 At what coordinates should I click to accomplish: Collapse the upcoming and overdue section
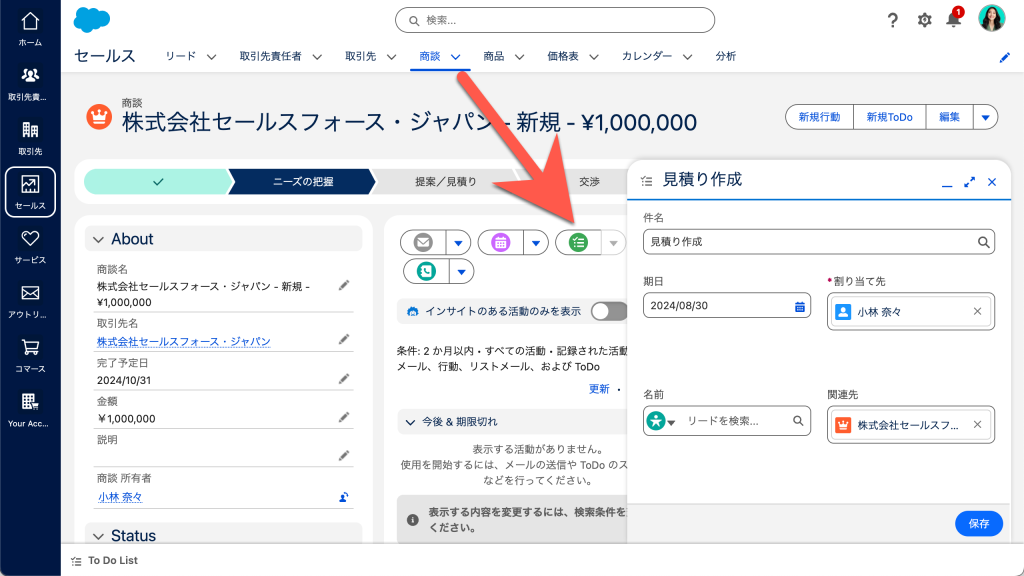click(x=410, y=423)
